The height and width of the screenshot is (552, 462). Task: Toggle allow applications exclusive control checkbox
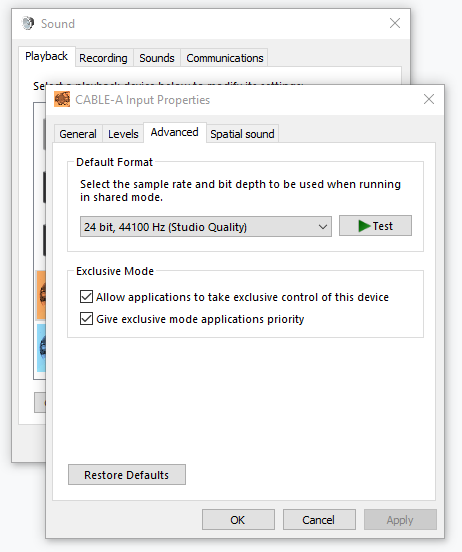(x=86, y=297)
